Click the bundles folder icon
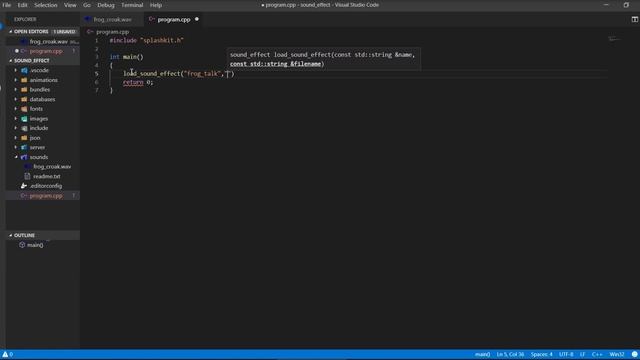The image size is (640, 360). (24, 89)
